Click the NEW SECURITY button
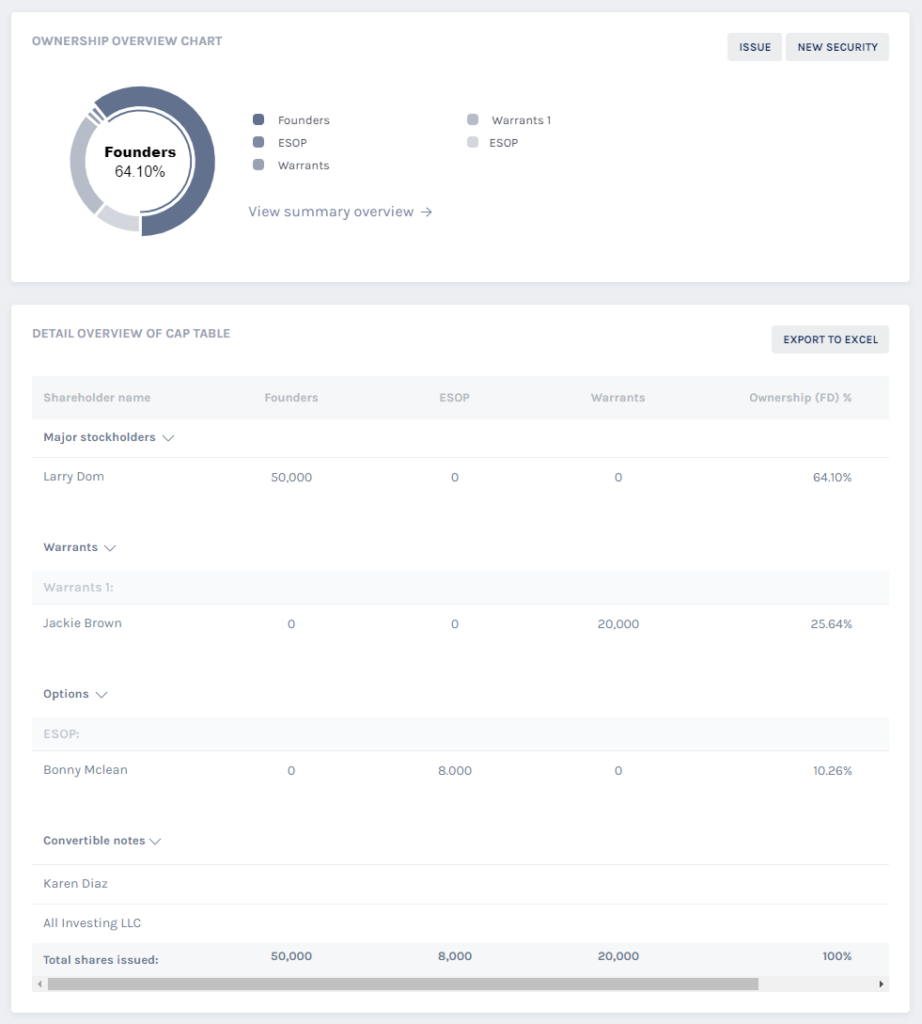This screenshot has height=1024, width=922. click(x=837, y=46)
